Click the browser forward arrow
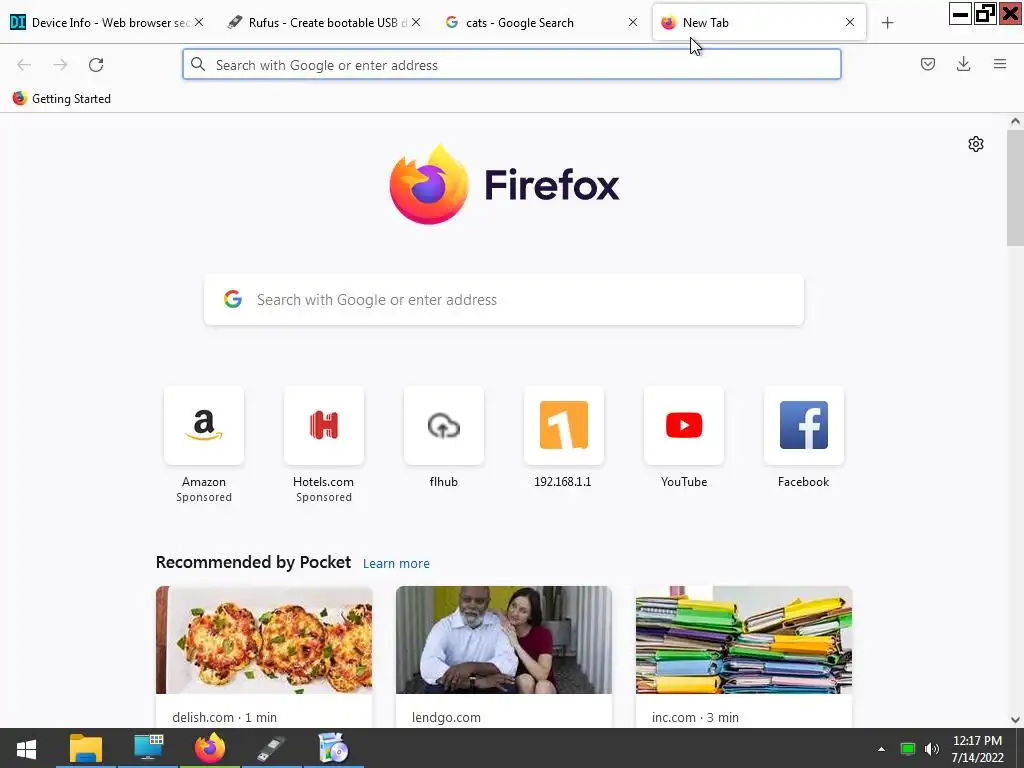This screenshot has width=1024, height=768. point(60,65)
